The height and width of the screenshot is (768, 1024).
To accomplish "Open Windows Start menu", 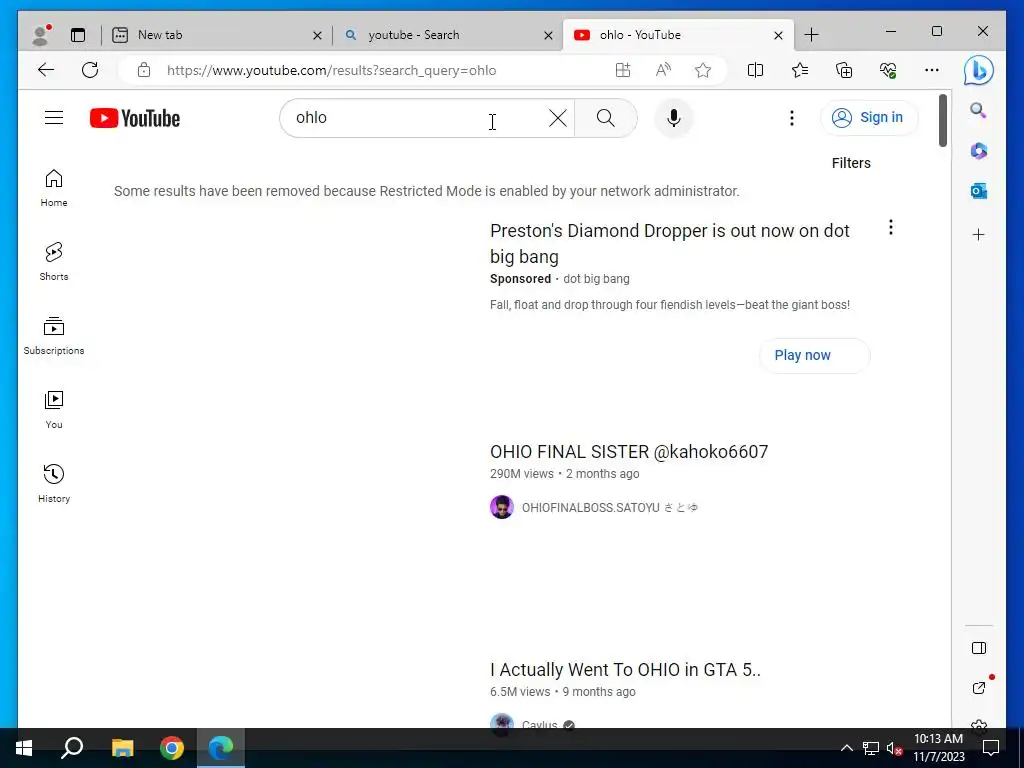I will (24, 748).
